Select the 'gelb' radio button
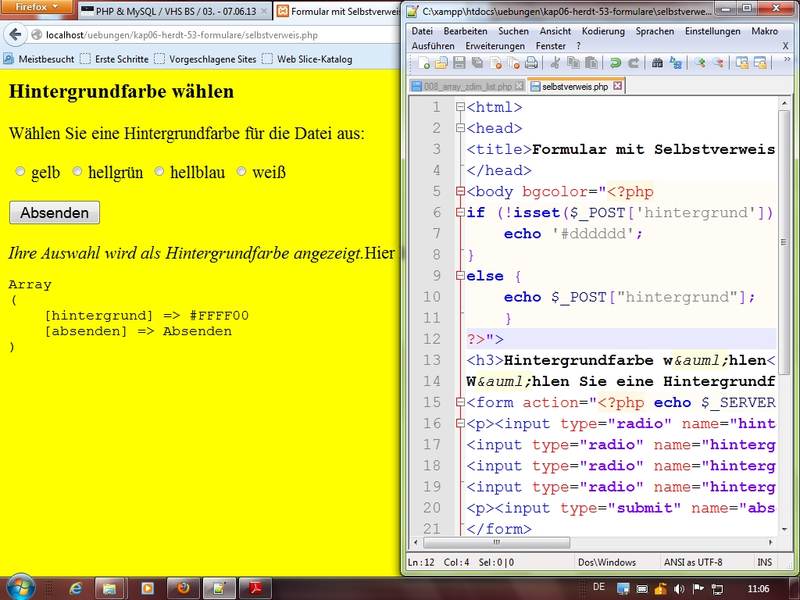The width and height of the screenshot is (800, 600). [20, 172]
